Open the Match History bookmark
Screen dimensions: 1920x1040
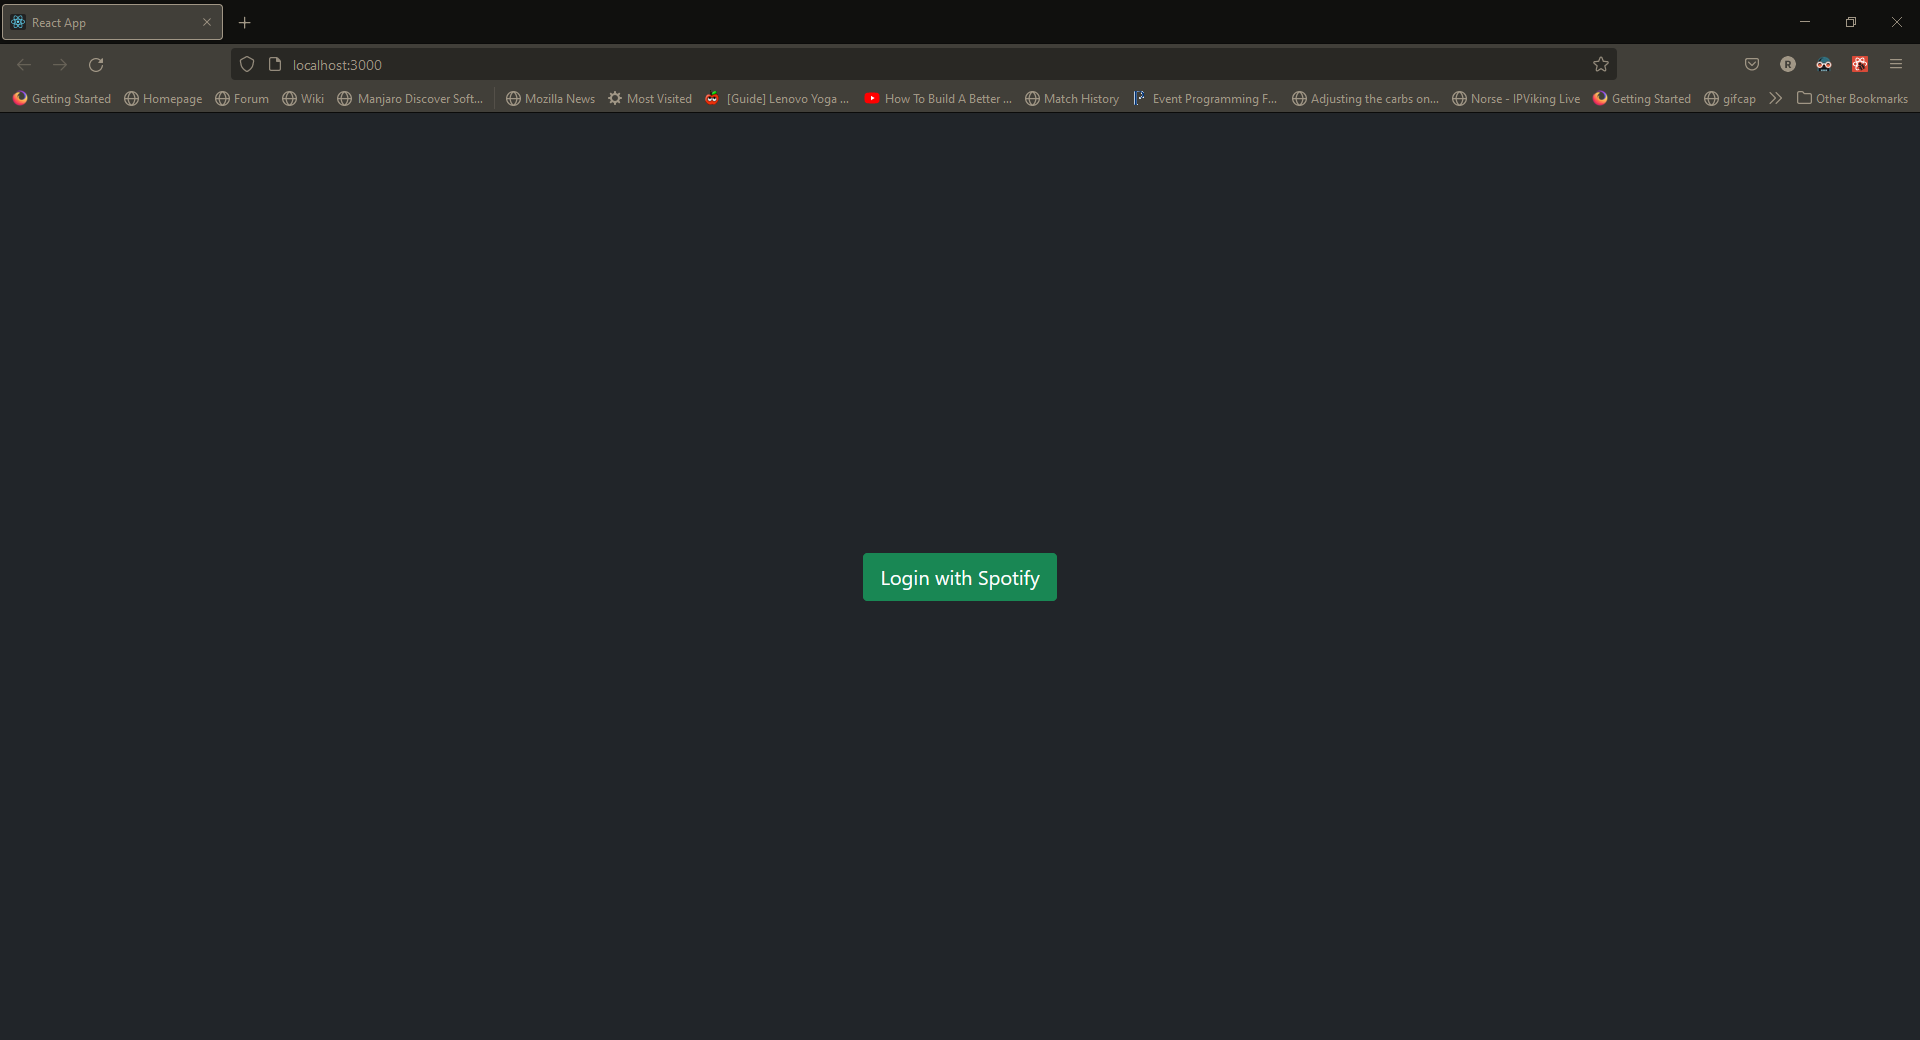point(1072,99)
